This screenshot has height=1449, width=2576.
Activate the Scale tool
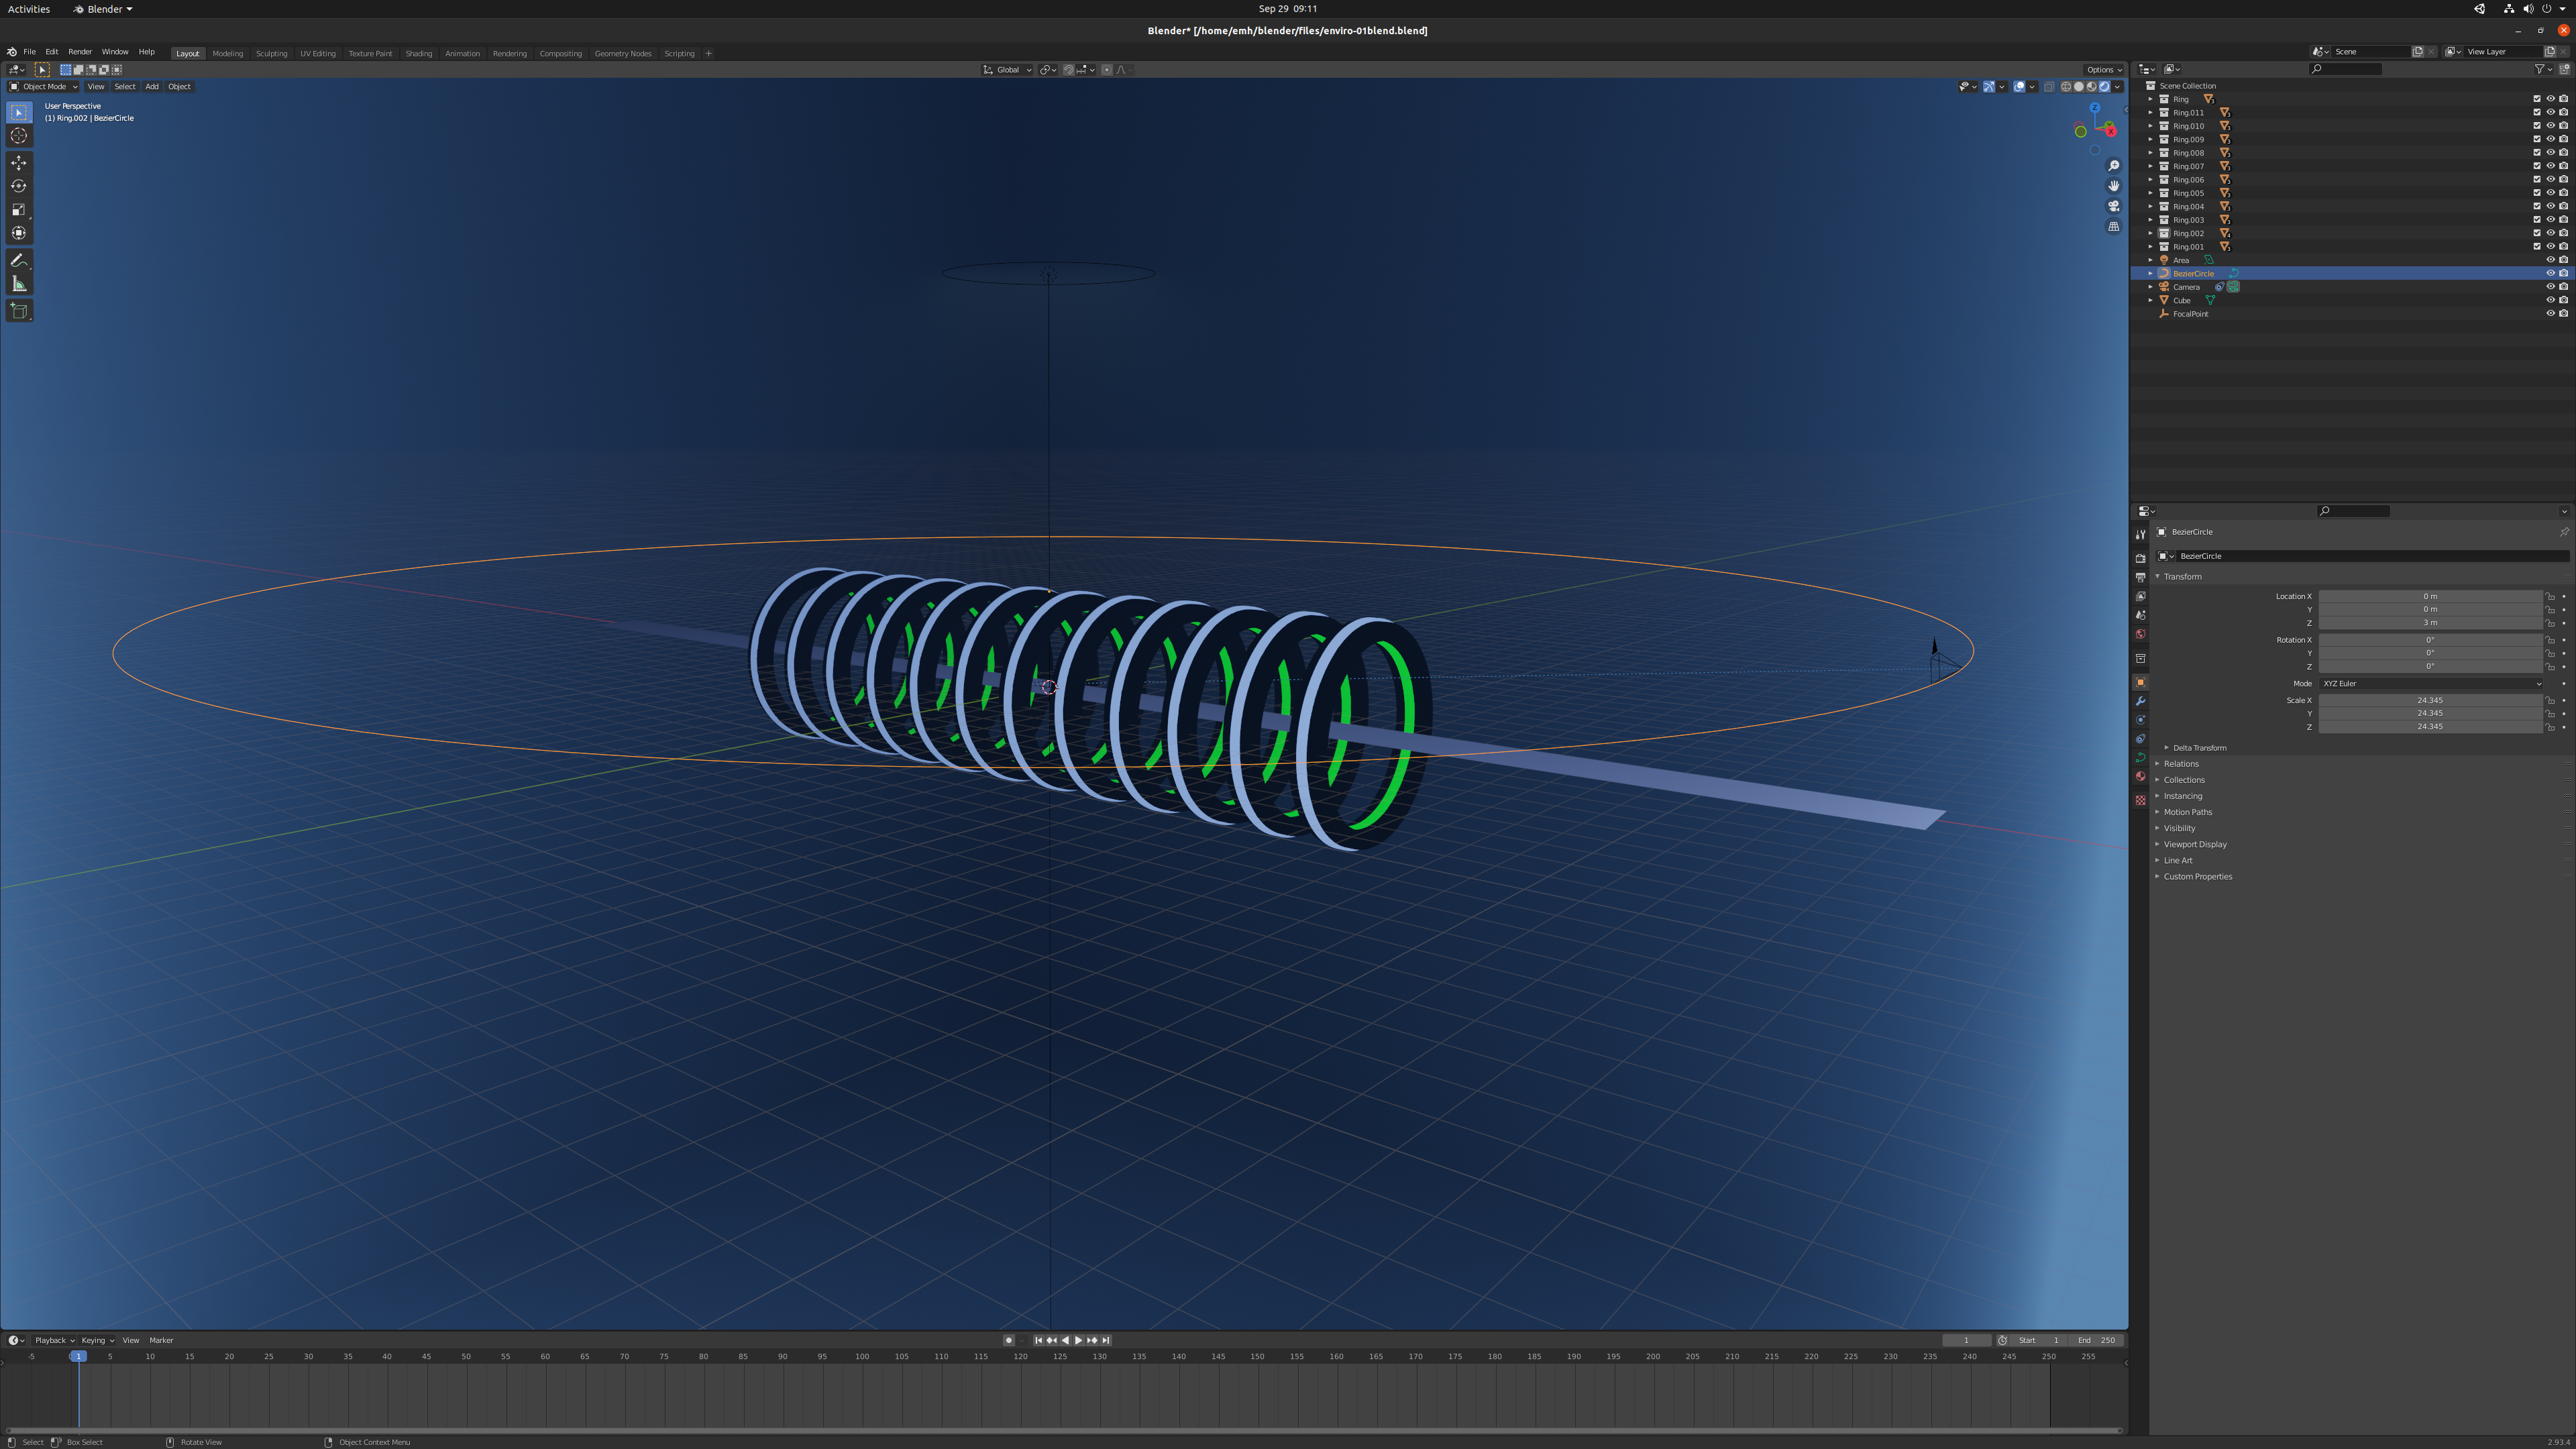pyautogui.click(x=19, y=210)
